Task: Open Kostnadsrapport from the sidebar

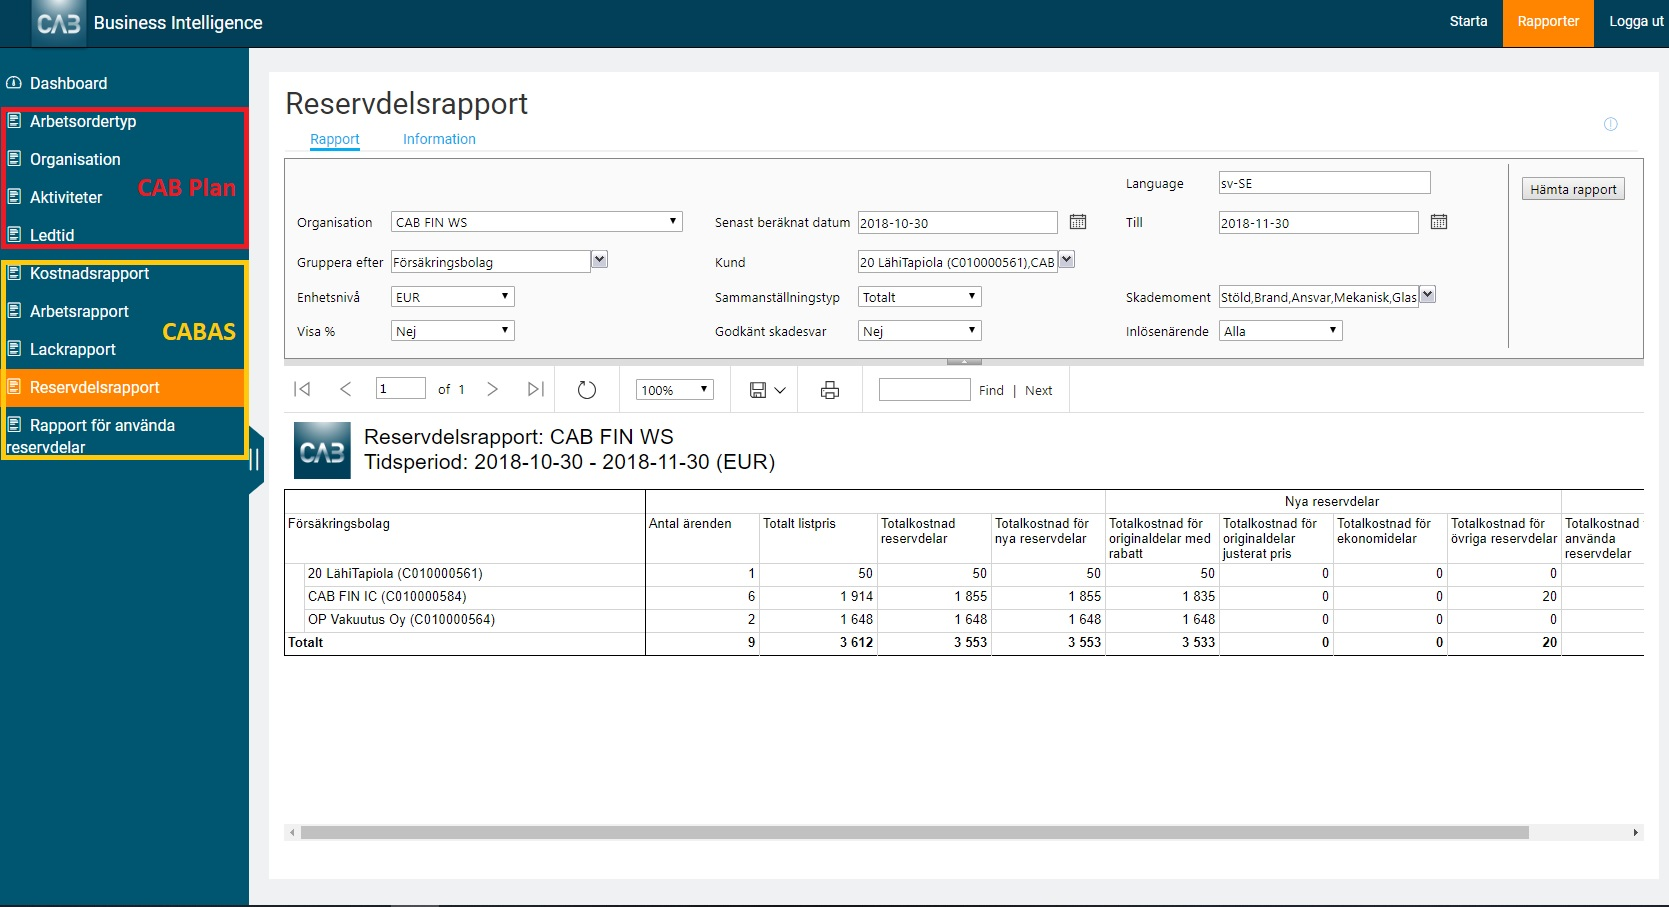Action: [x=89, y=273]
